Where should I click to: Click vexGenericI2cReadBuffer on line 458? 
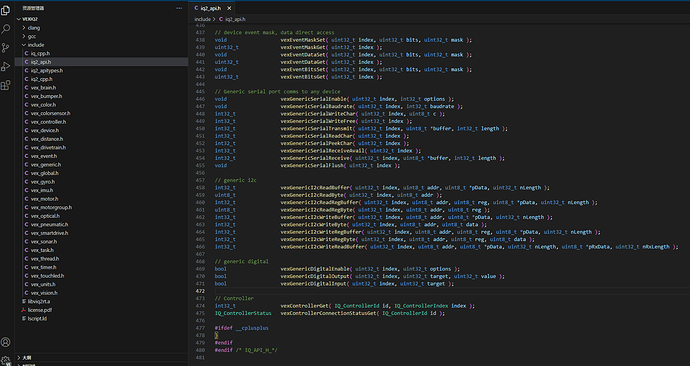pyautogui.click(x=315, y=187)
